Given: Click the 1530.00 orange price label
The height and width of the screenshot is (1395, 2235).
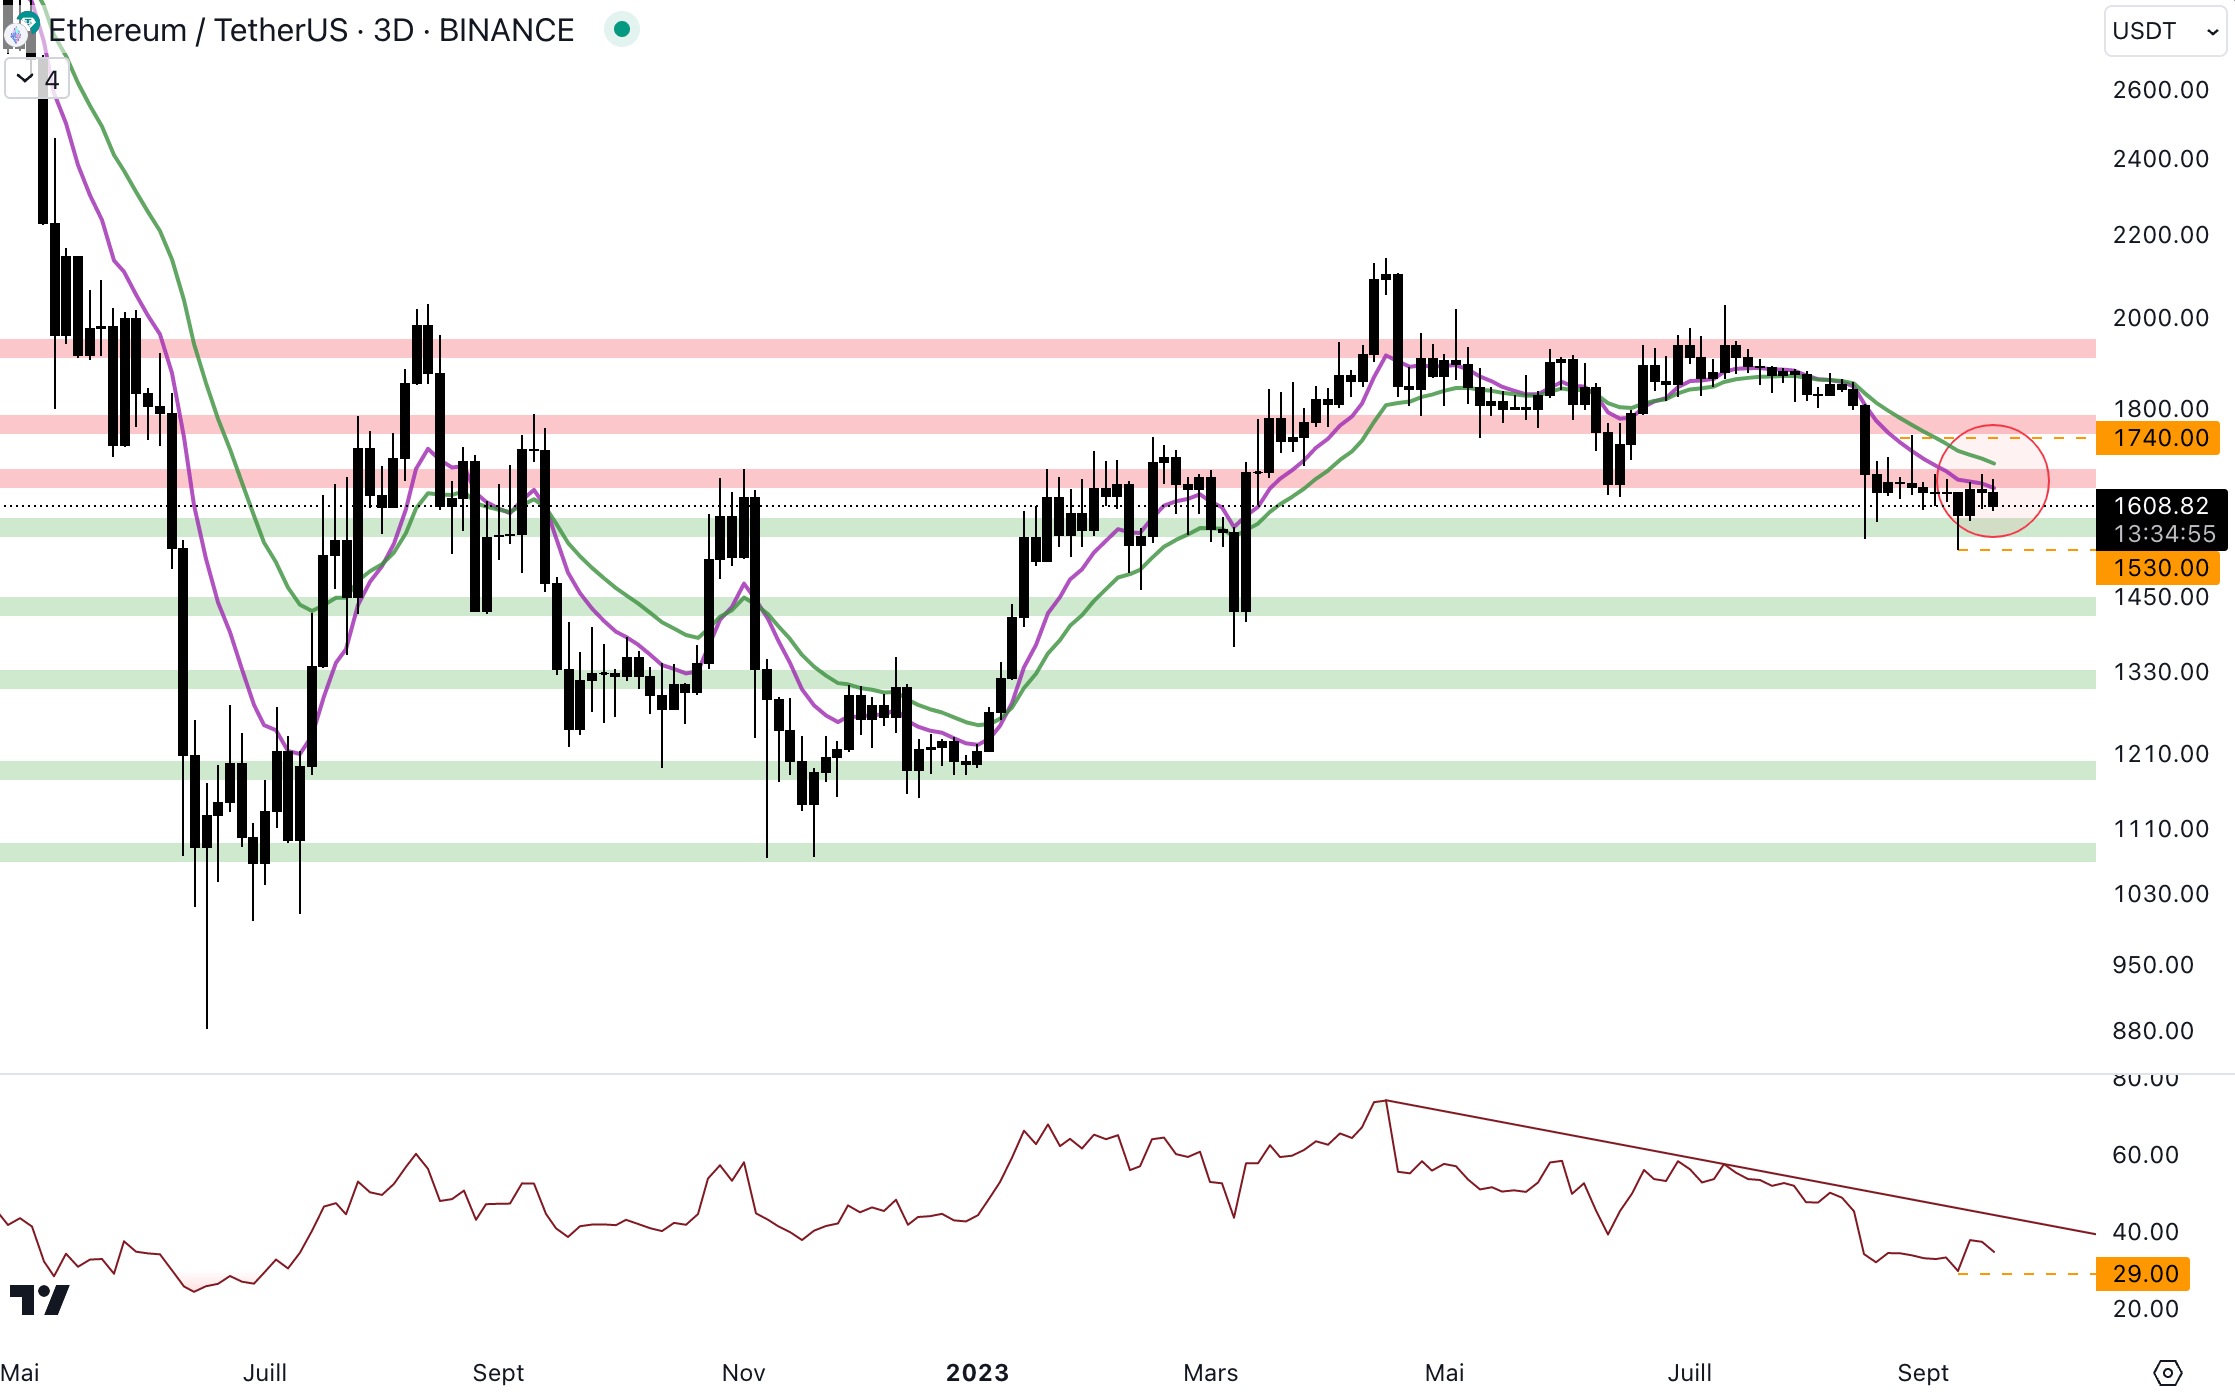Looking at the screenshot, I should (x=2158, y=568).
